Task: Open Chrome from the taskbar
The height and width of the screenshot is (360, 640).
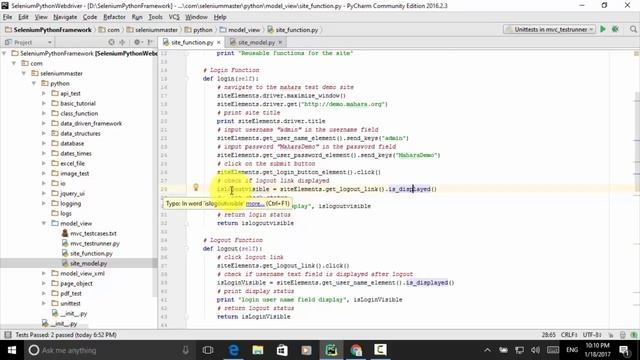Action: (x=356, y=350)
